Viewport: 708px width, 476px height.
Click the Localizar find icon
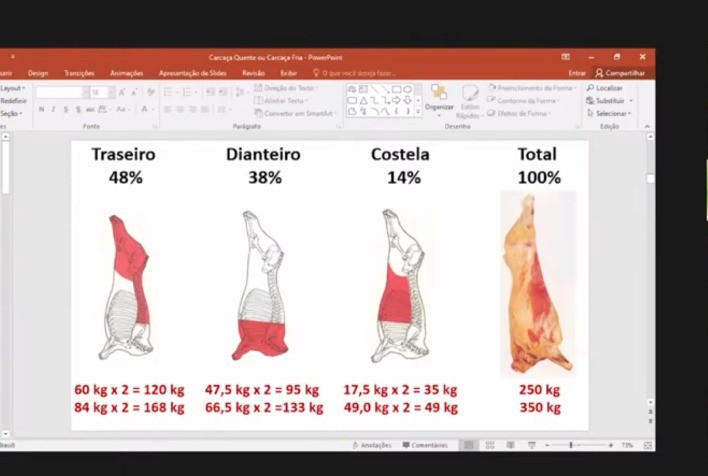589,88
